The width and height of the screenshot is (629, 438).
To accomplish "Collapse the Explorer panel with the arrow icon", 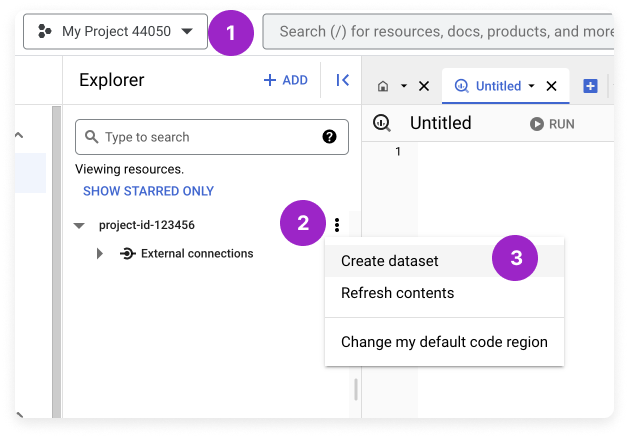I will tap(343, 80).
